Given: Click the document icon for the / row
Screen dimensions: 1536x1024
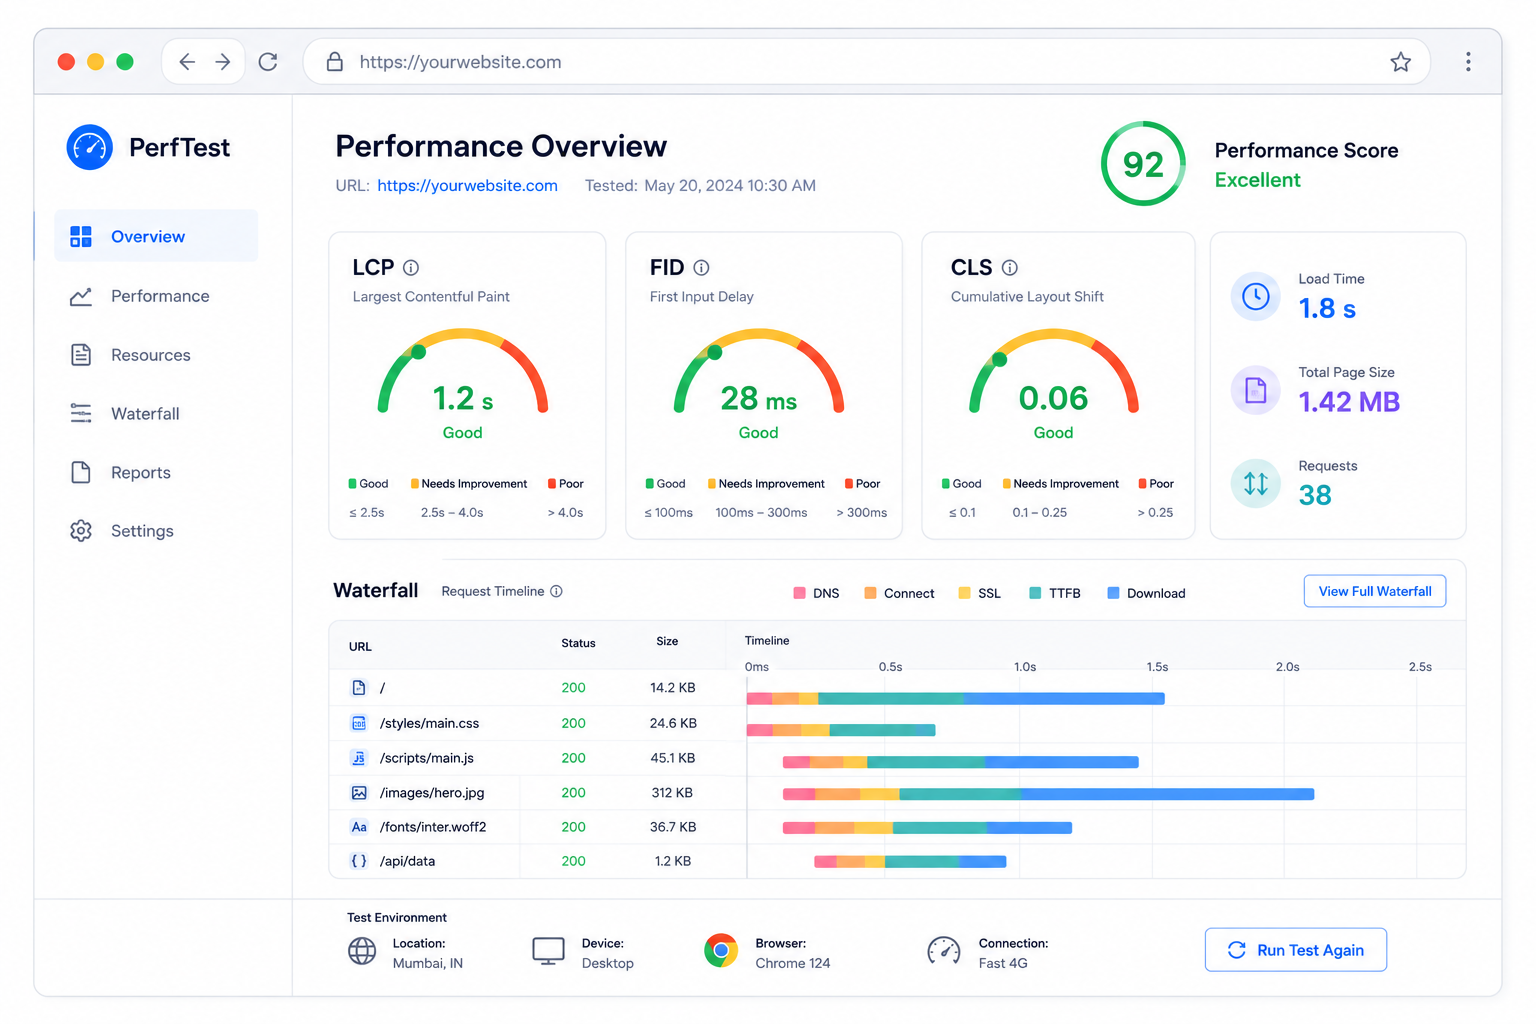Looking at the screenshot, I should (359, 688).
